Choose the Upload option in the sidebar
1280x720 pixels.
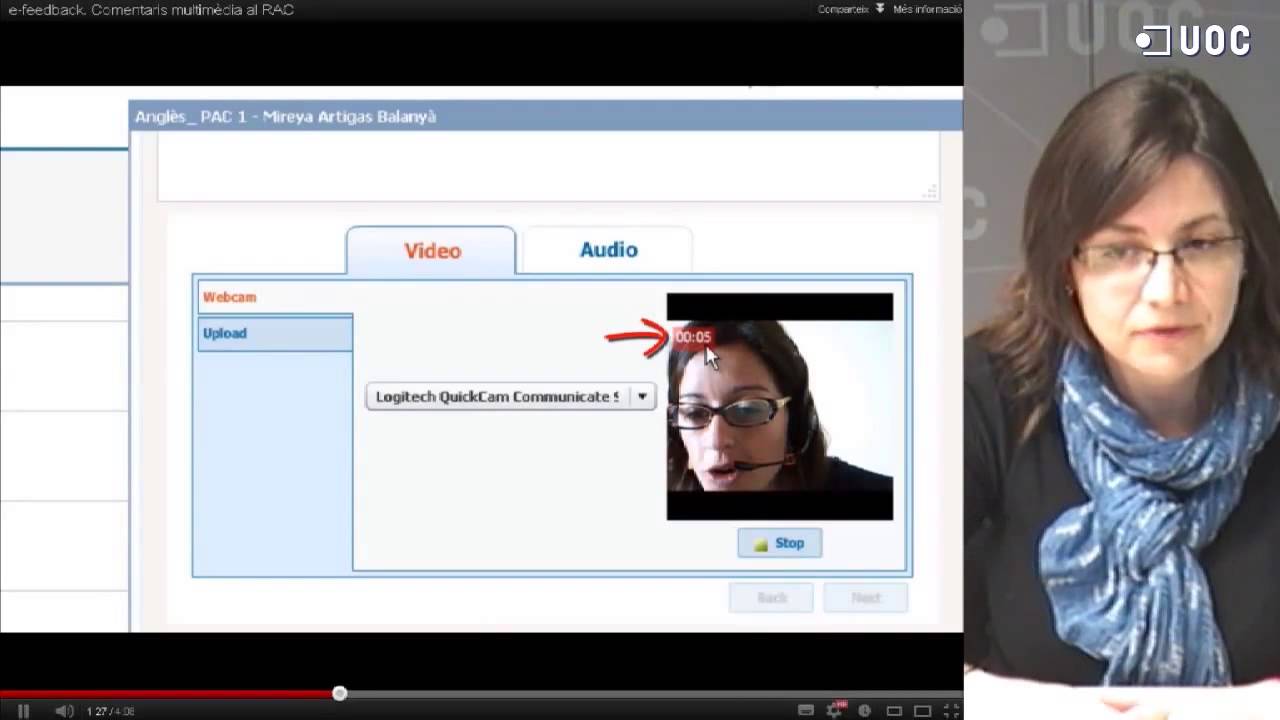pos(275,333)
